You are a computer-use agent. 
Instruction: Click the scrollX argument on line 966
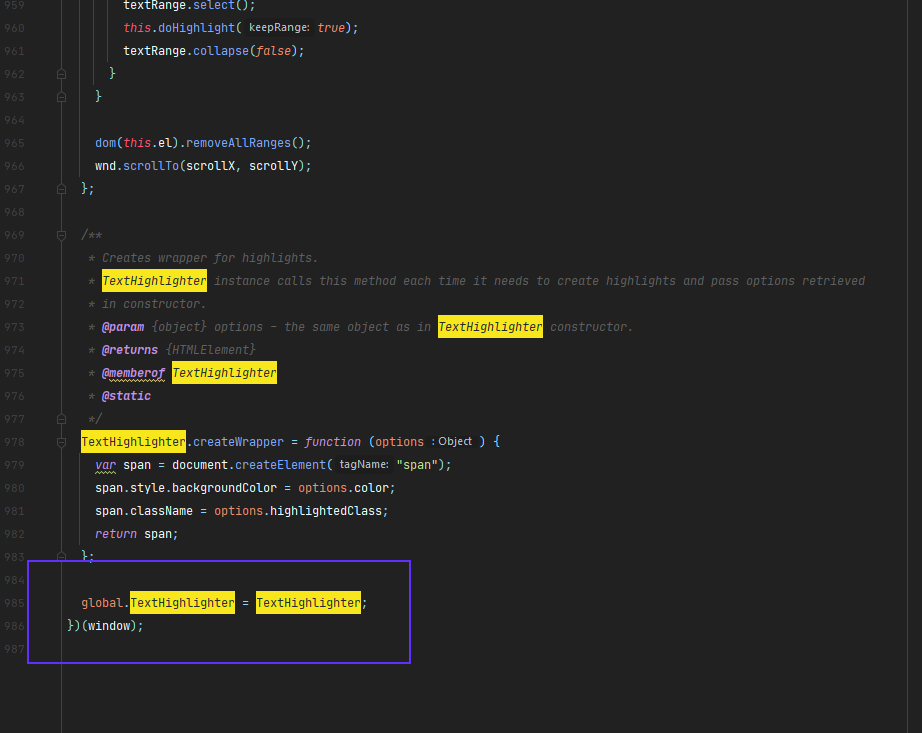click(211, 166)
